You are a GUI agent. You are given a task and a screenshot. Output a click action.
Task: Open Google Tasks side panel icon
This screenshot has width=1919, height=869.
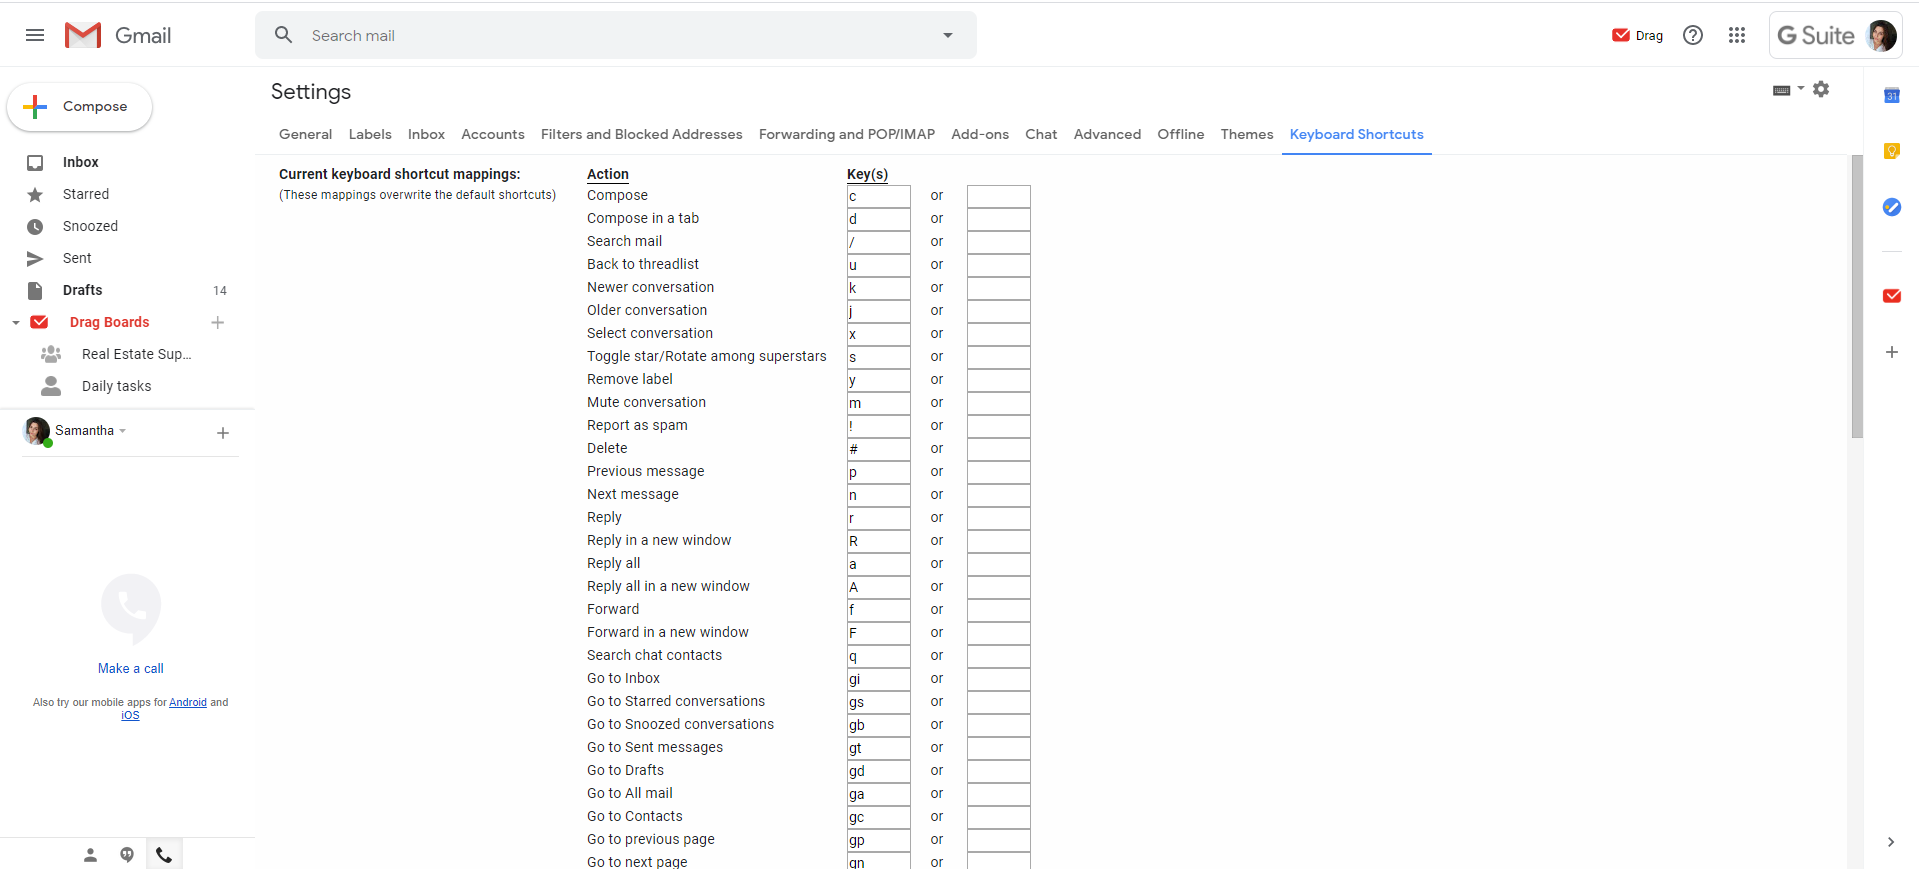pyautogui.click(x=1892, y=207)
